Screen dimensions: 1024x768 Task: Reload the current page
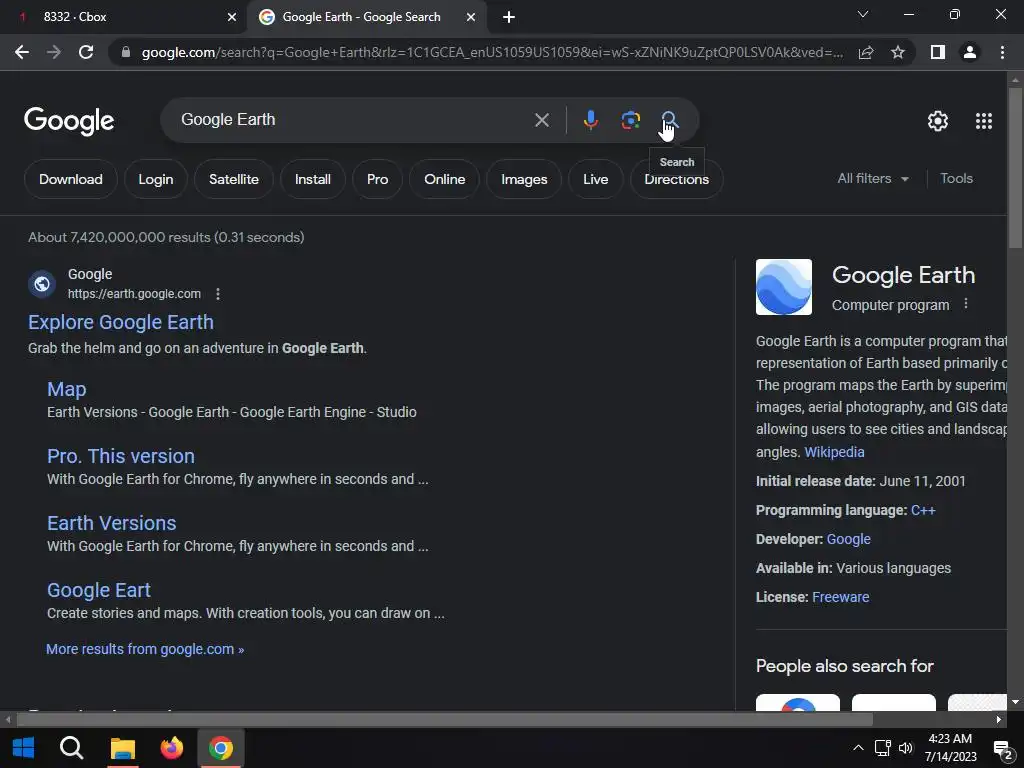[86, 52]
